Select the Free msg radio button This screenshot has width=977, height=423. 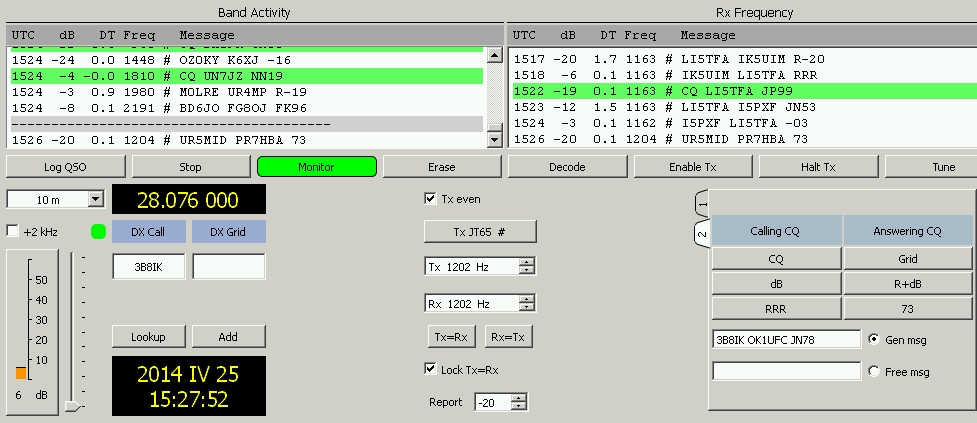[875, 372]
